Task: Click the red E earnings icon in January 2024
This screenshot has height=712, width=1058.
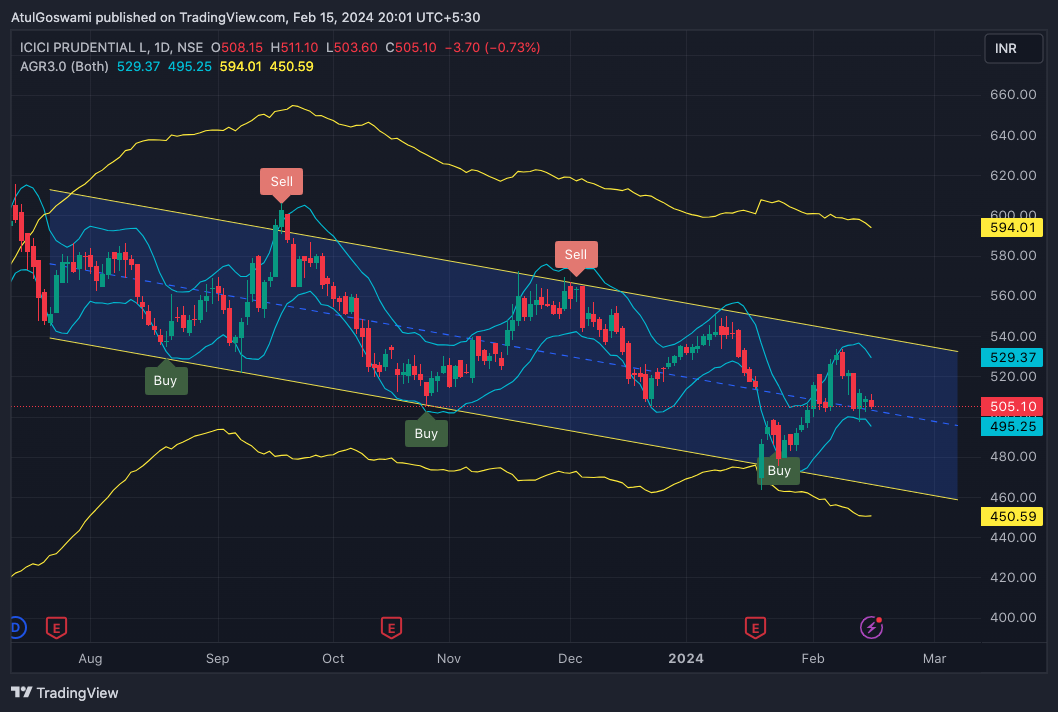Action: click(755, 628)
